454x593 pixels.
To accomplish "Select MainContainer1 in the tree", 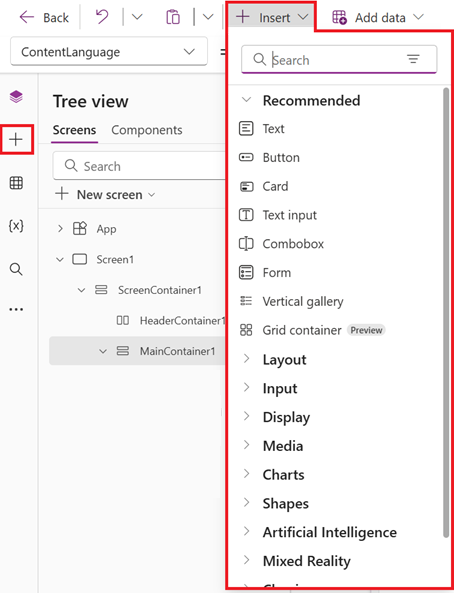I will 177,351.
